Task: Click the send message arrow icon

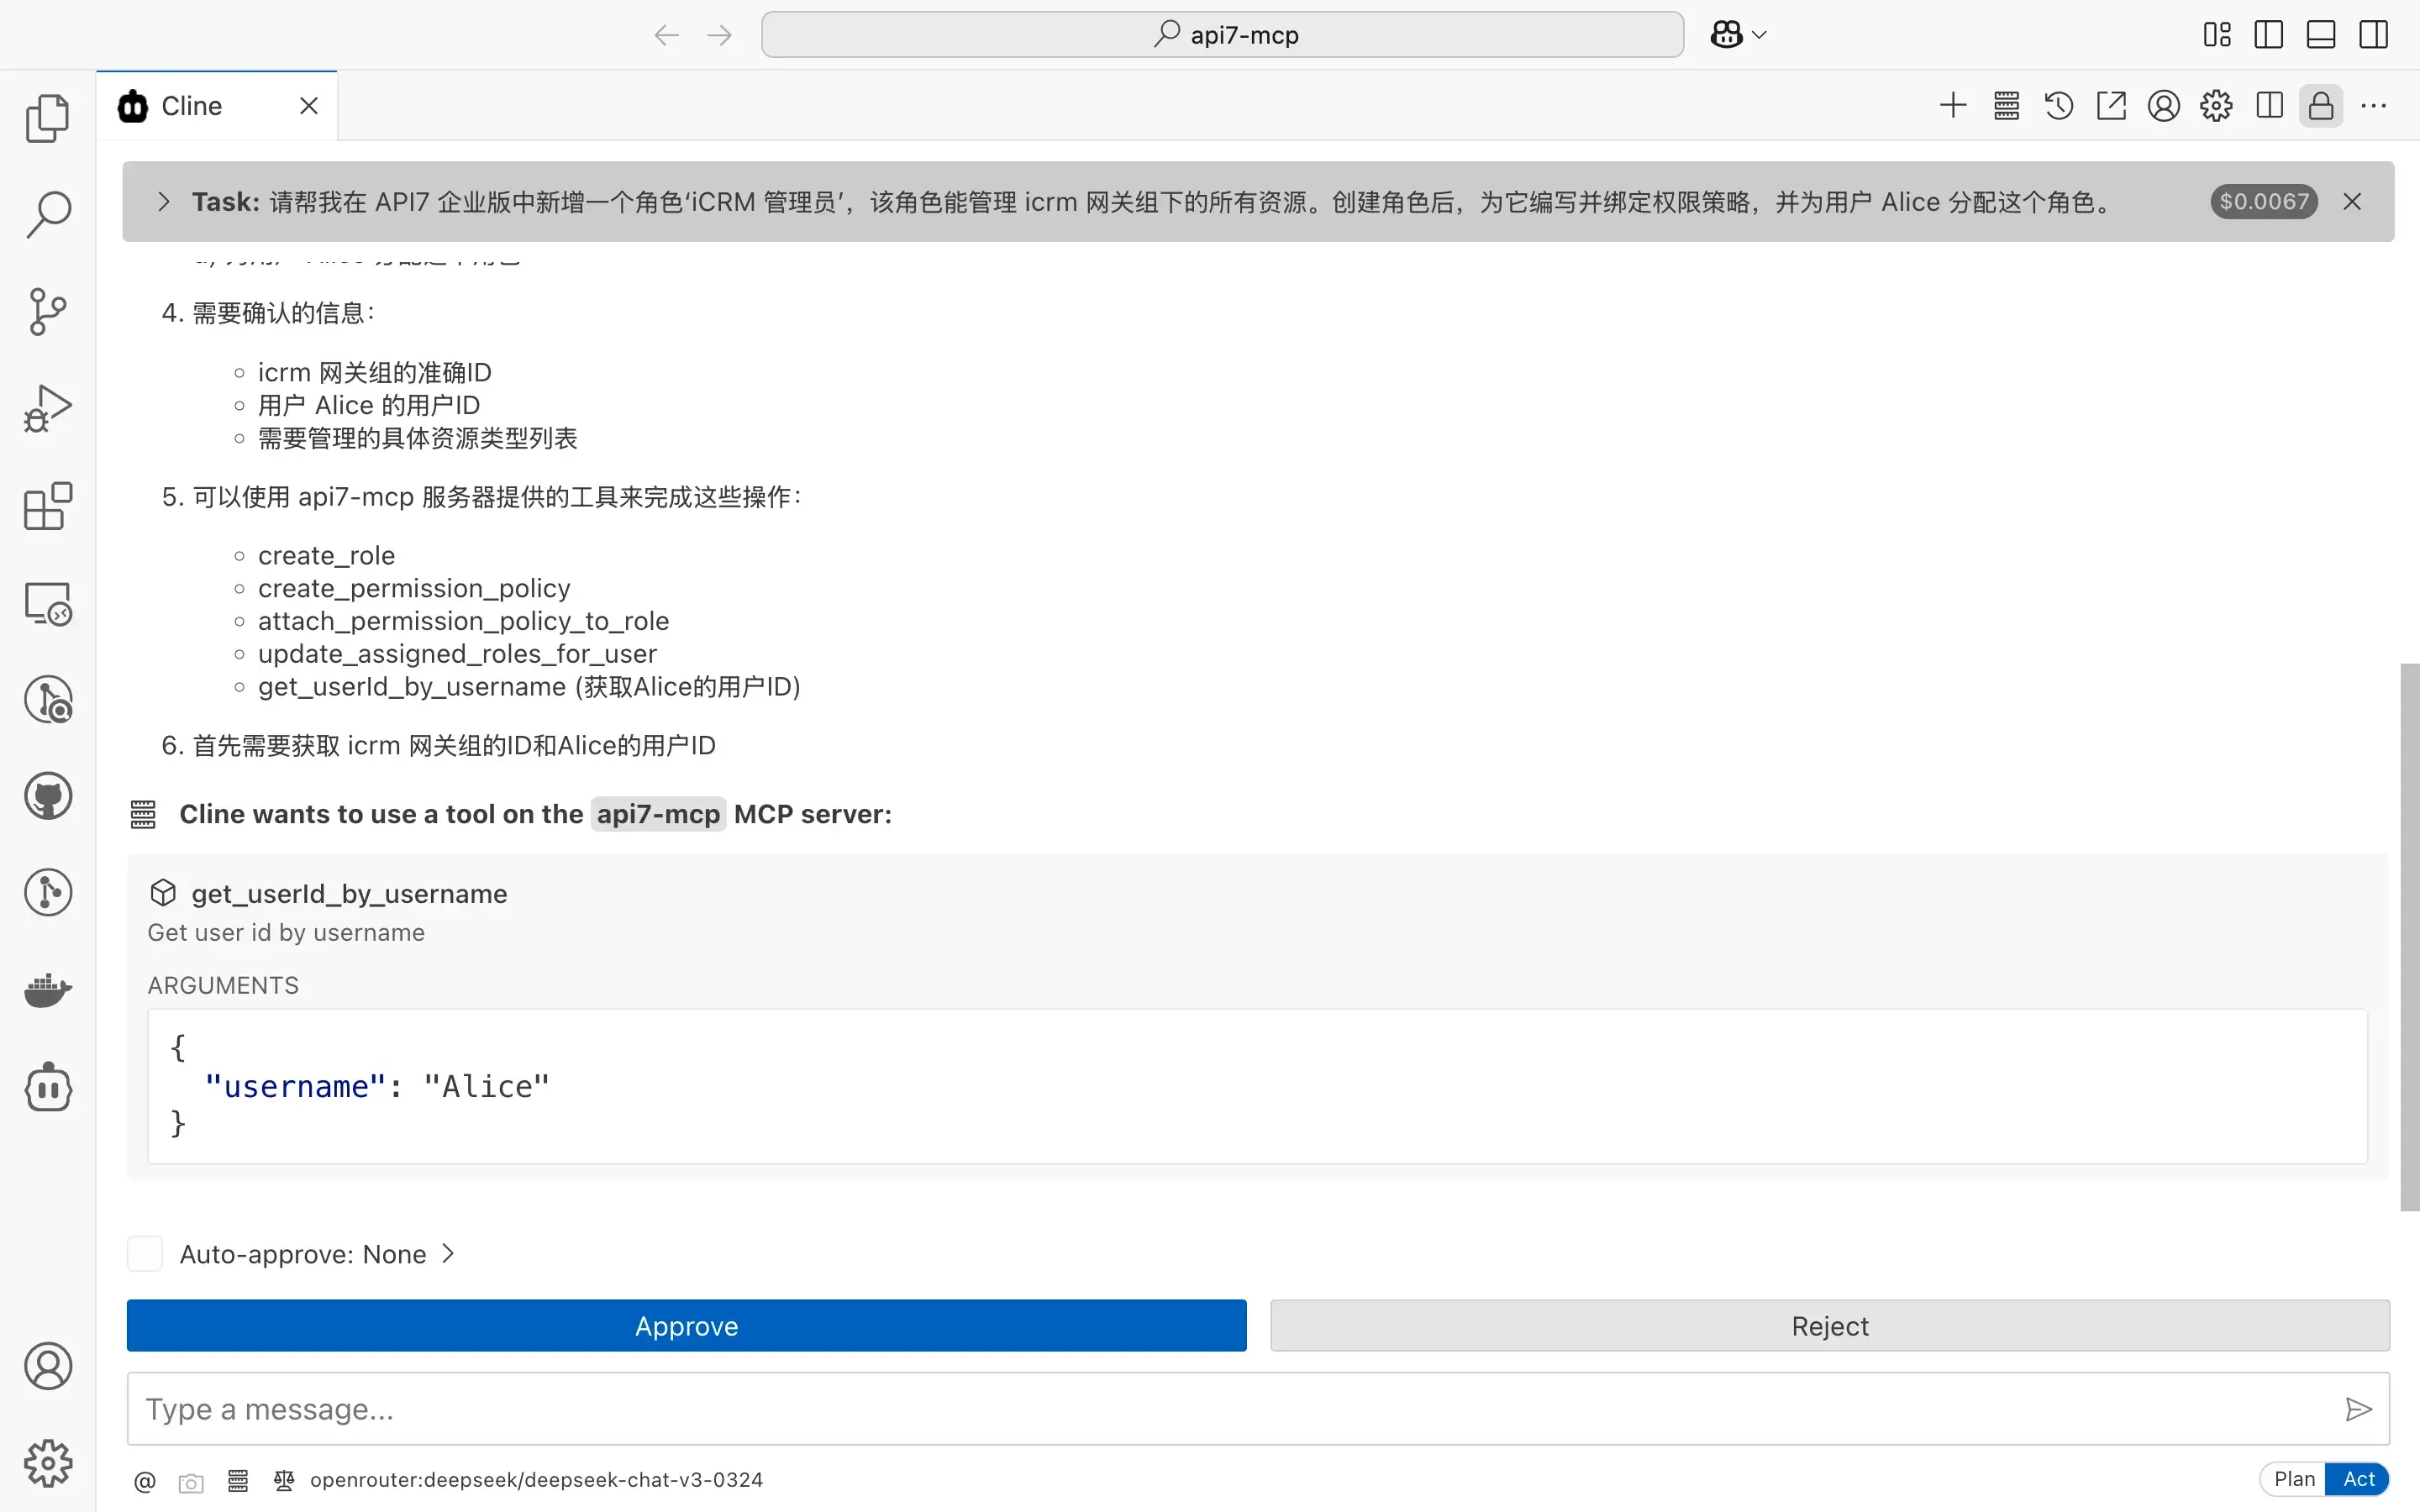Action: [x=2357, y=1409]
